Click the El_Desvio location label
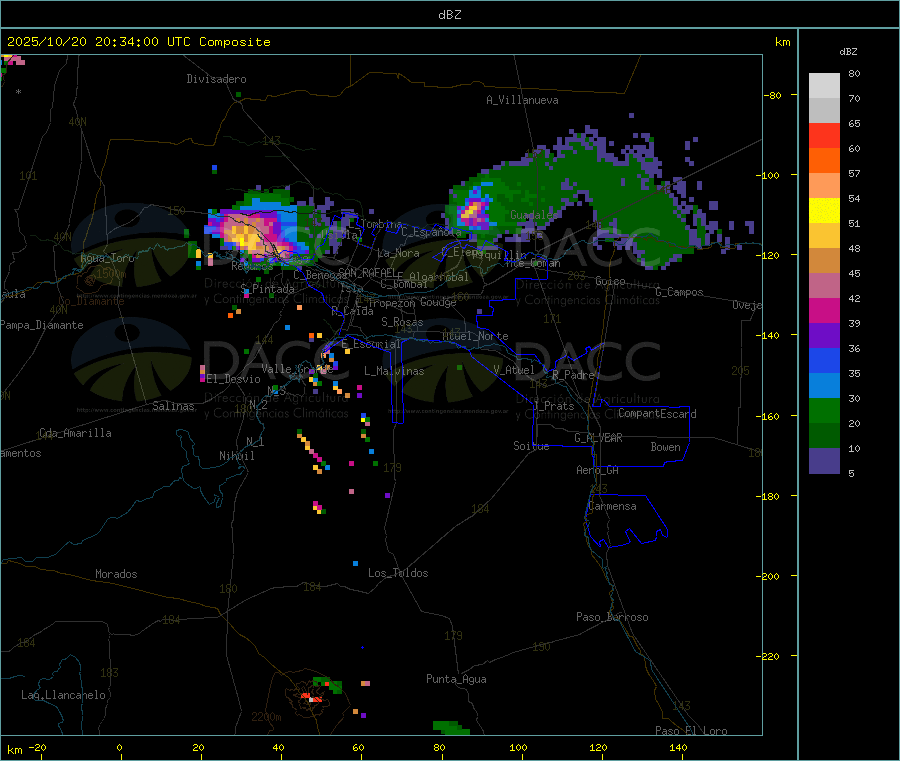900x761 pixels. click(234, 379)
